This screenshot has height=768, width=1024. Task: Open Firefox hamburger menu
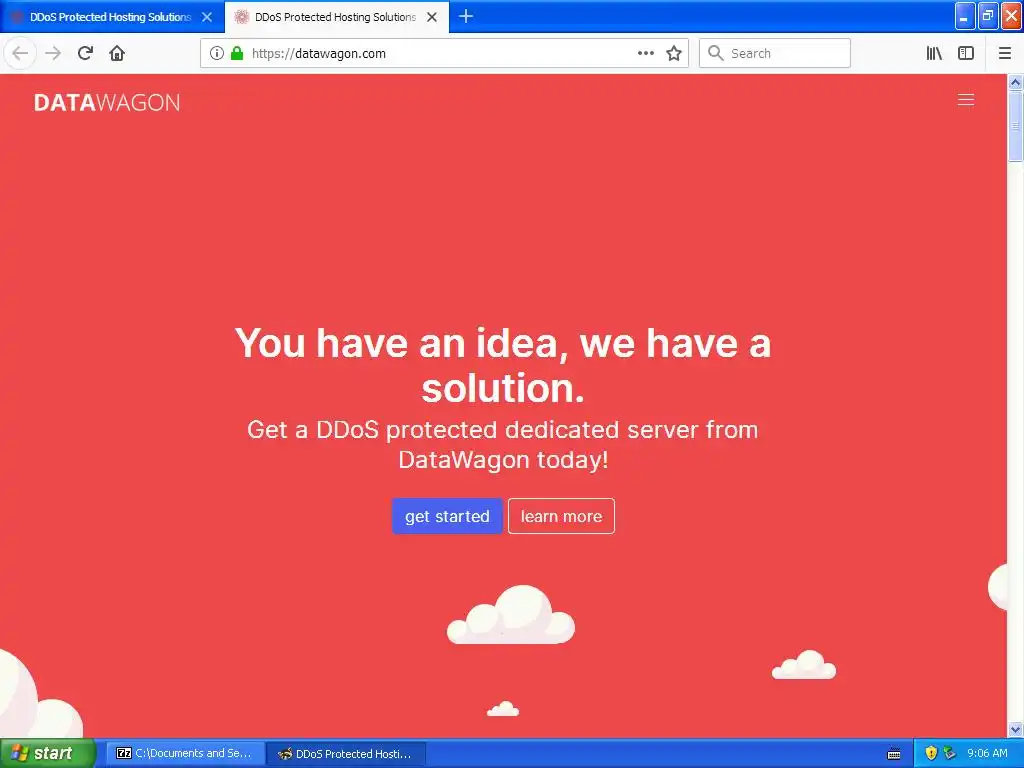click(1005, 54)
